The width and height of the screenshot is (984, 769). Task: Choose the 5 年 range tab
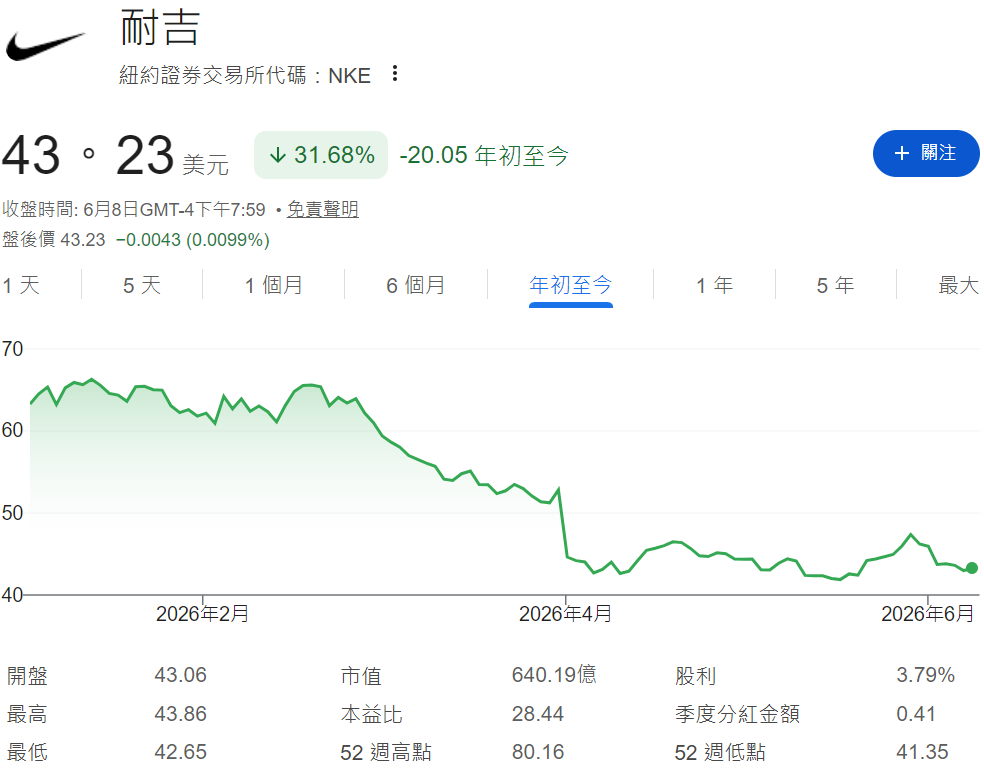pos(835,286)
